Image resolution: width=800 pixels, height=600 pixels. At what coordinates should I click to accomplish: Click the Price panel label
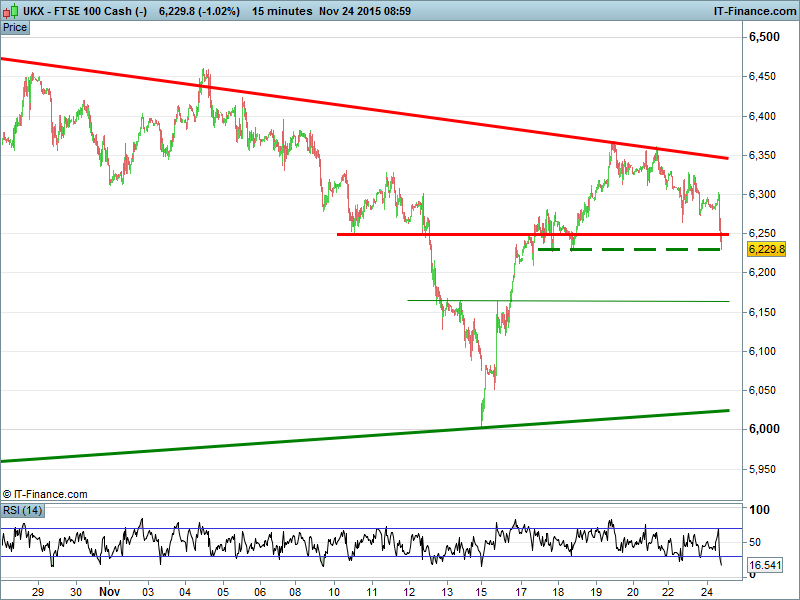15,27
